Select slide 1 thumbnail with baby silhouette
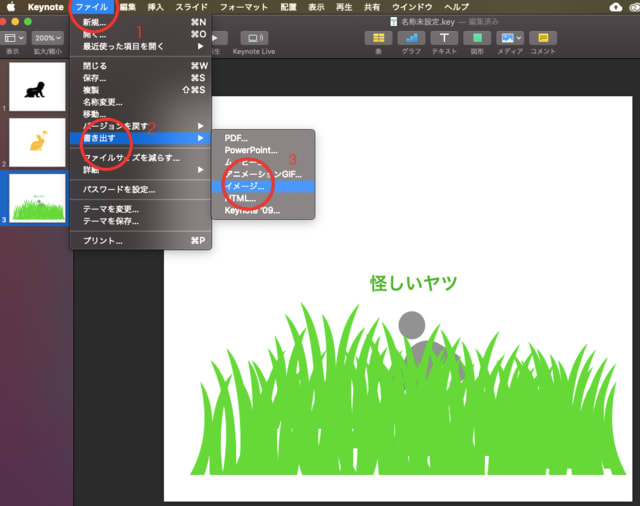The height and width of the screenshot is (506, 640). [x=37, y=86]
